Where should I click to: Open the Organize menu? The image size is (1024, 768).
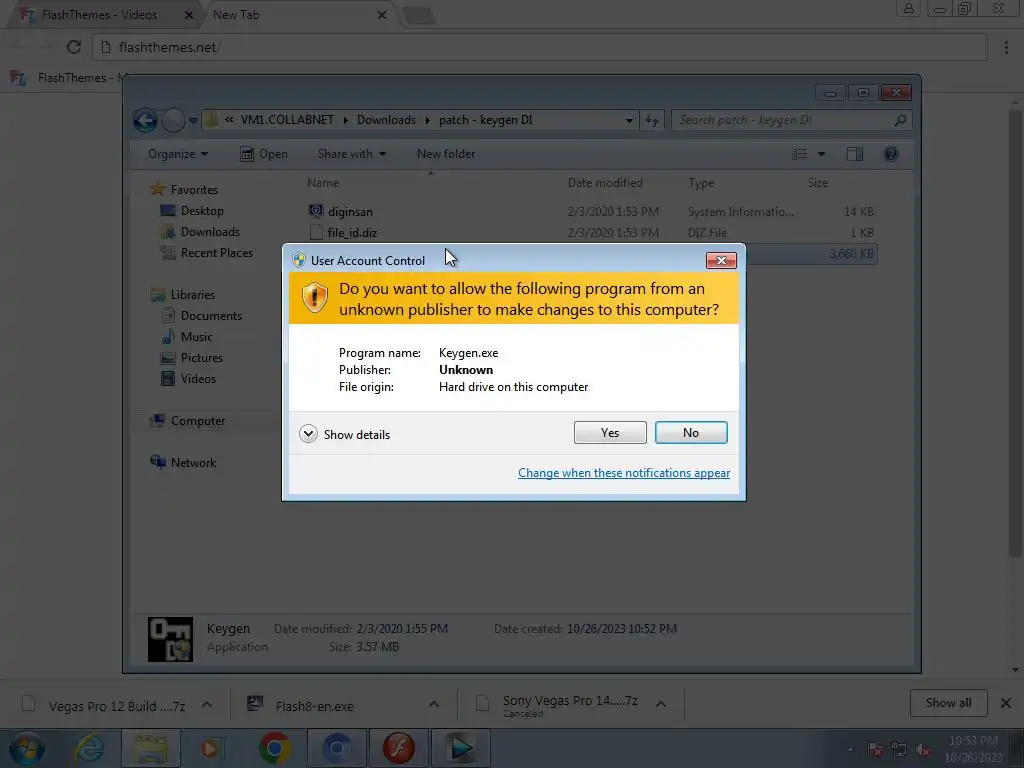[178, 154]
